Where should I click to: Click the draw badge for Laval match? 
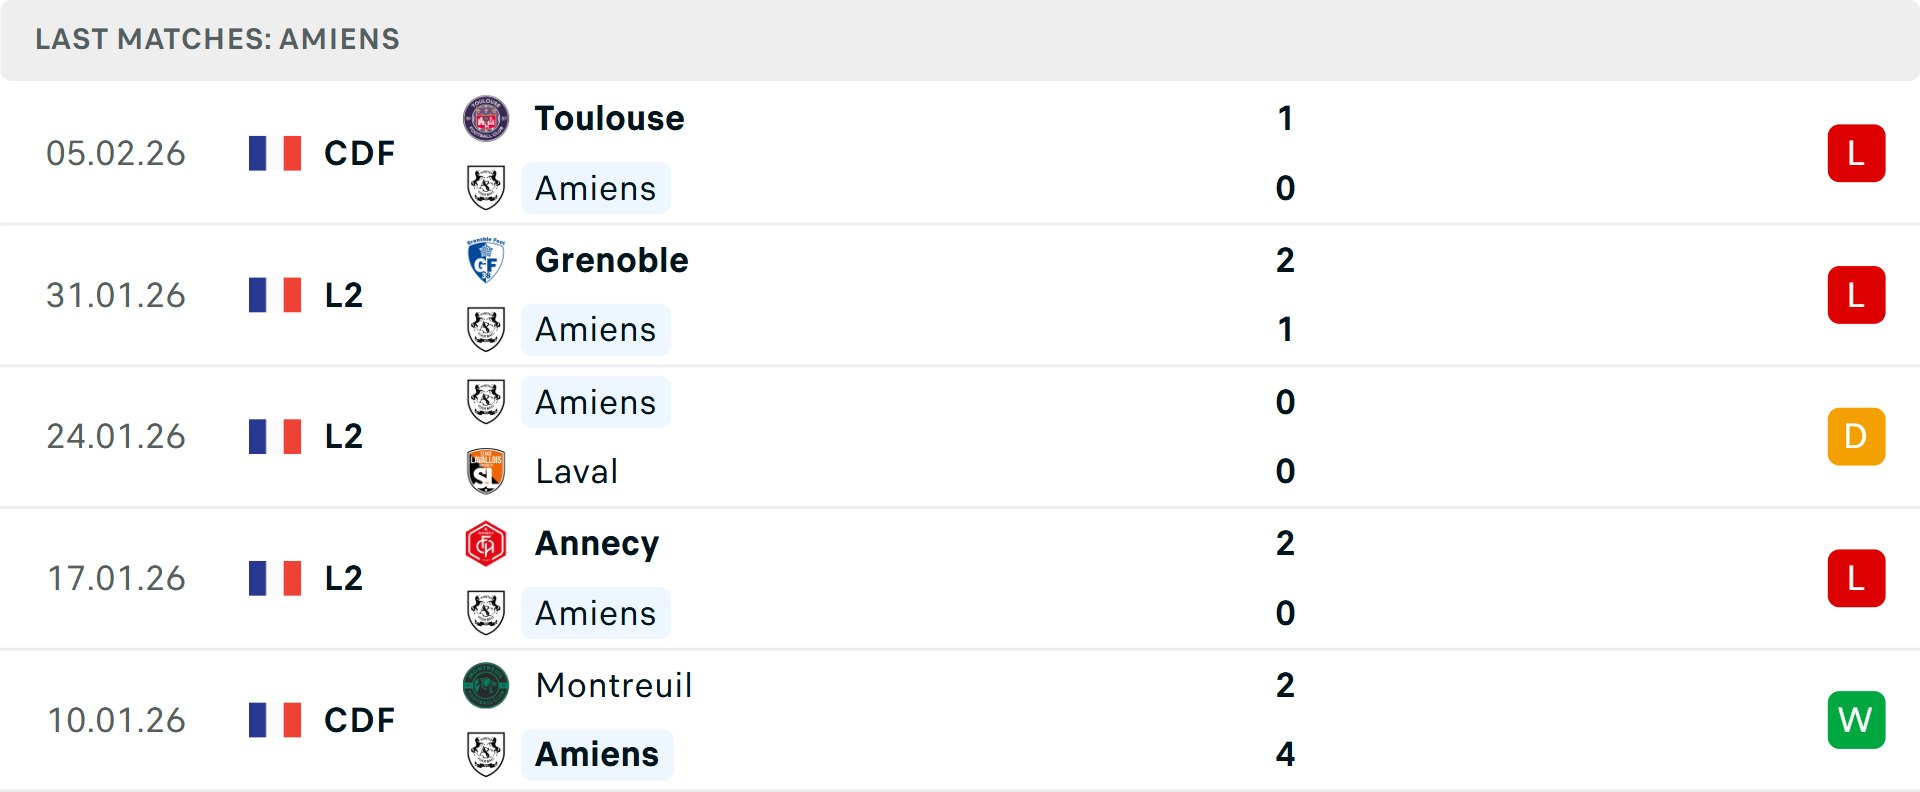pyautogui.click(x=1855, y=437)
